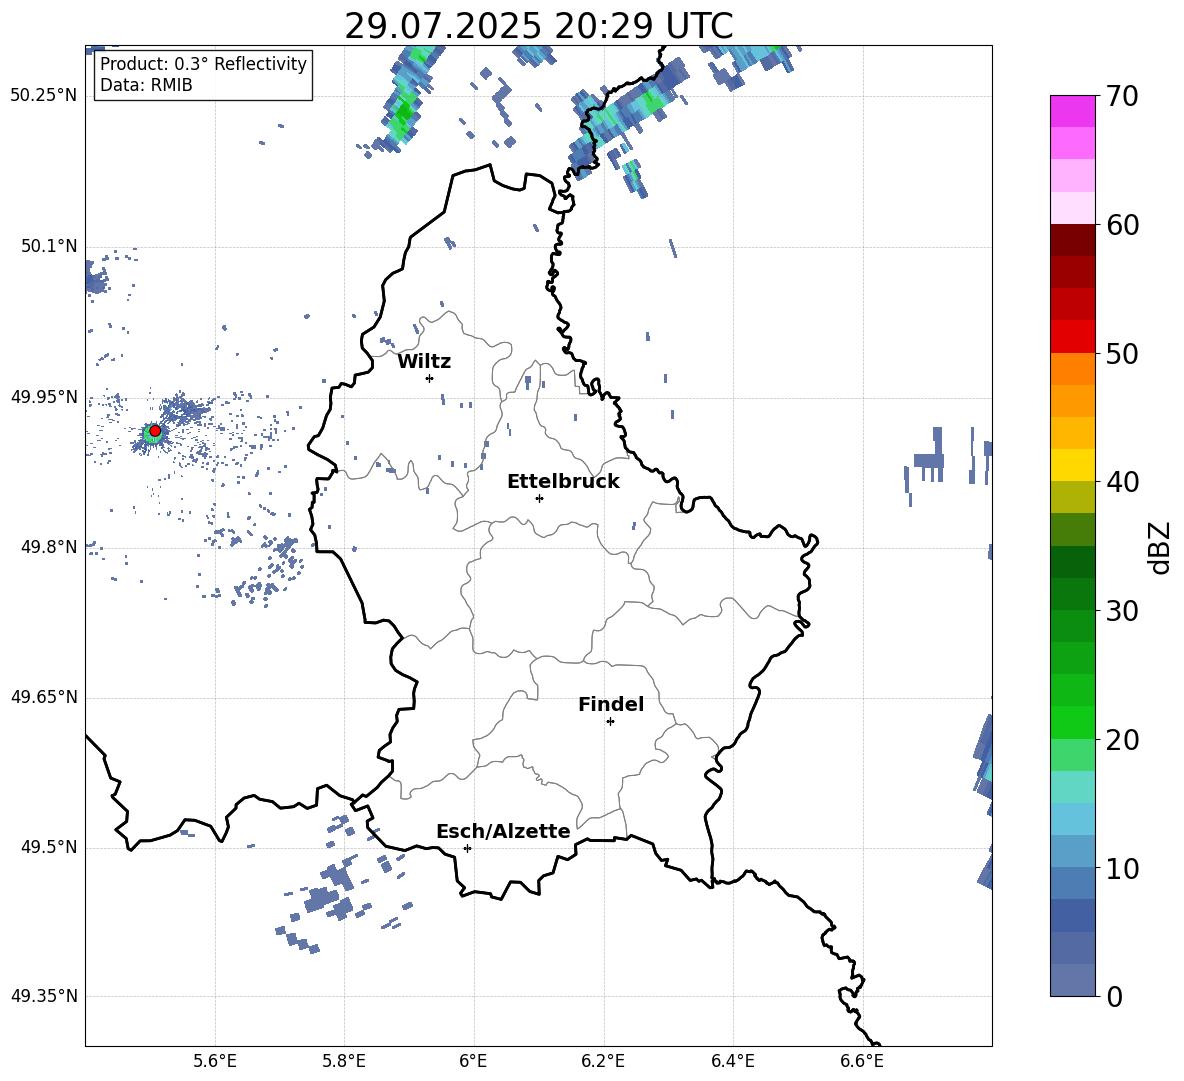The height and width of the screenshot is (1081, 1184).
Task: Click longitude label 5.8°E
Action: click(344, 1061)
